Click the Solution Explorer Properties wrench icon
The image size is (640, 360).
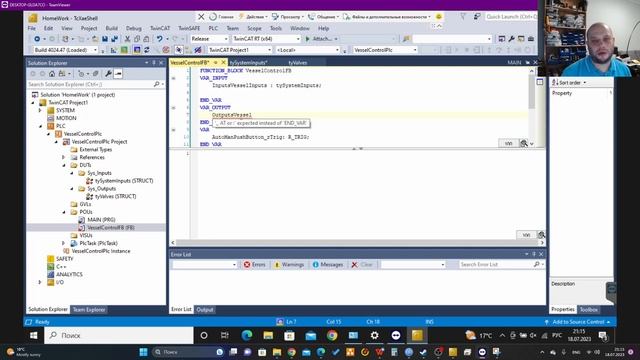(108, 74)
